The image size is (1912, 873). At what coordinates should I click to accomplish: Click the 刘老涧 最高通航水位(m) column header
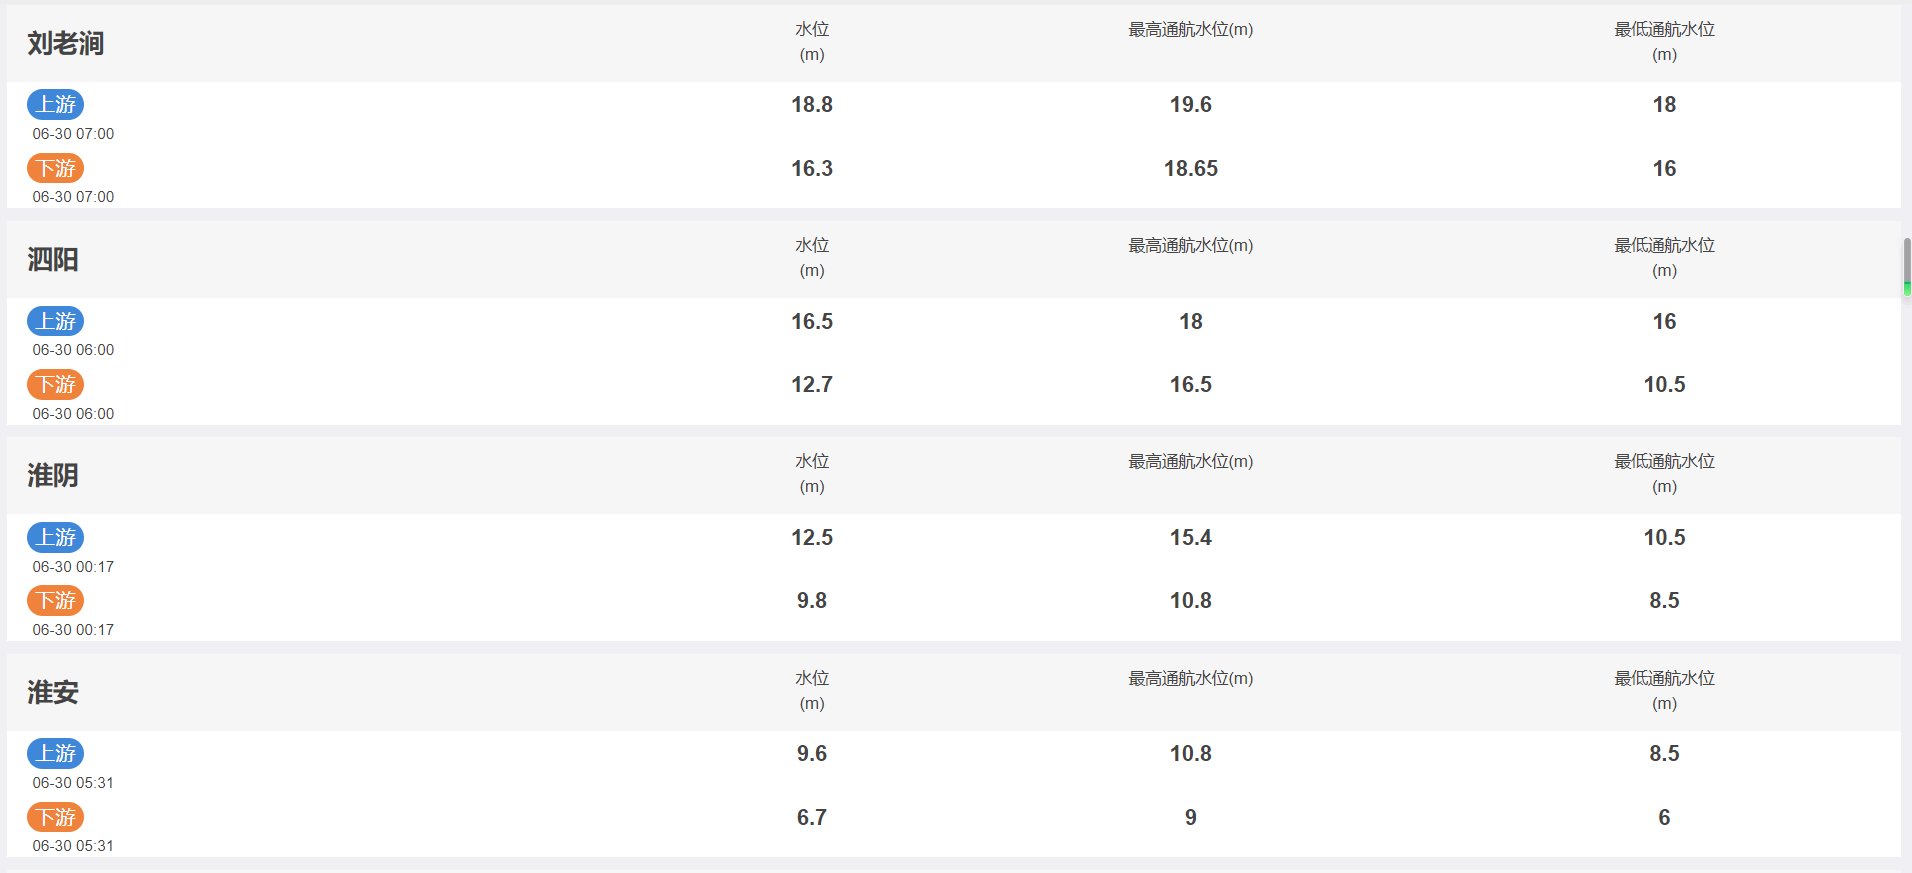[1191, 30]
